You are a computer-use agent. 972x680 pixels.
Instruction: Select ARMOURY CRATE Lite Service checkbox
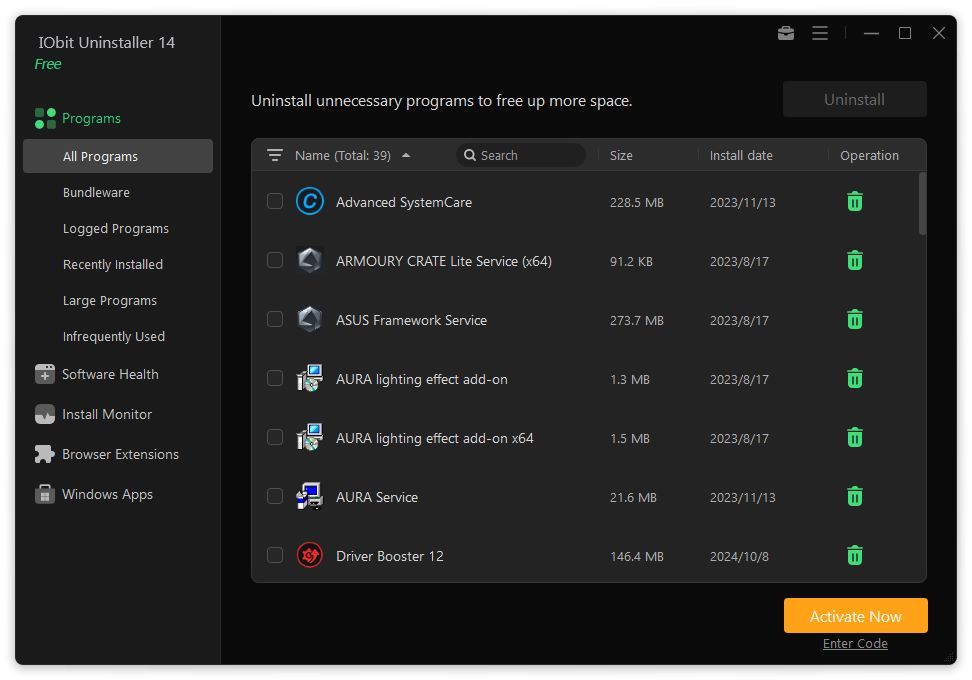[275, 261]
